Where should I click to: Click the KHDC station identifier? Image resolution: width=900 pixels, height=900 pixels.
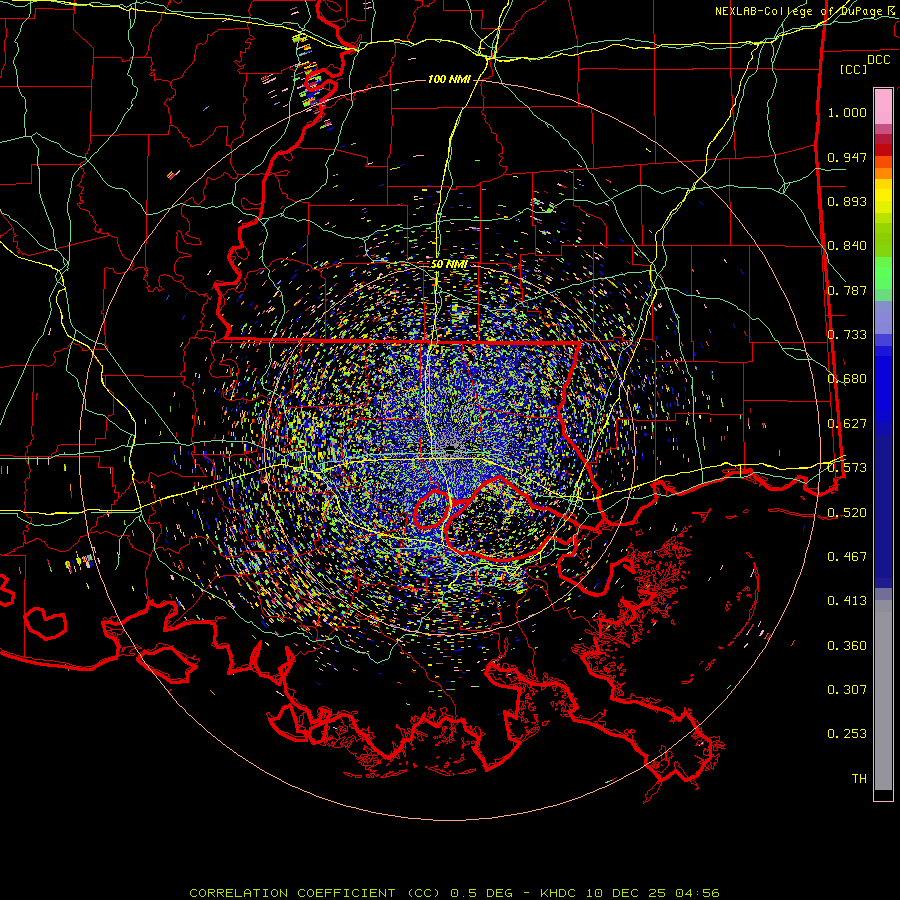[x=560, y=893]
